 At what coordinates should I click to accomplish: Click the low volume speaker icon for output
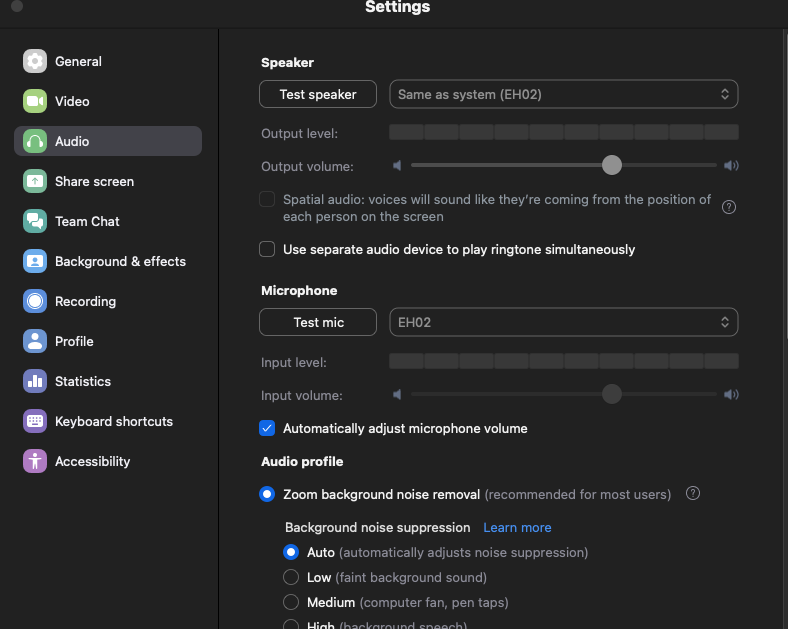(x=397, y=165)
